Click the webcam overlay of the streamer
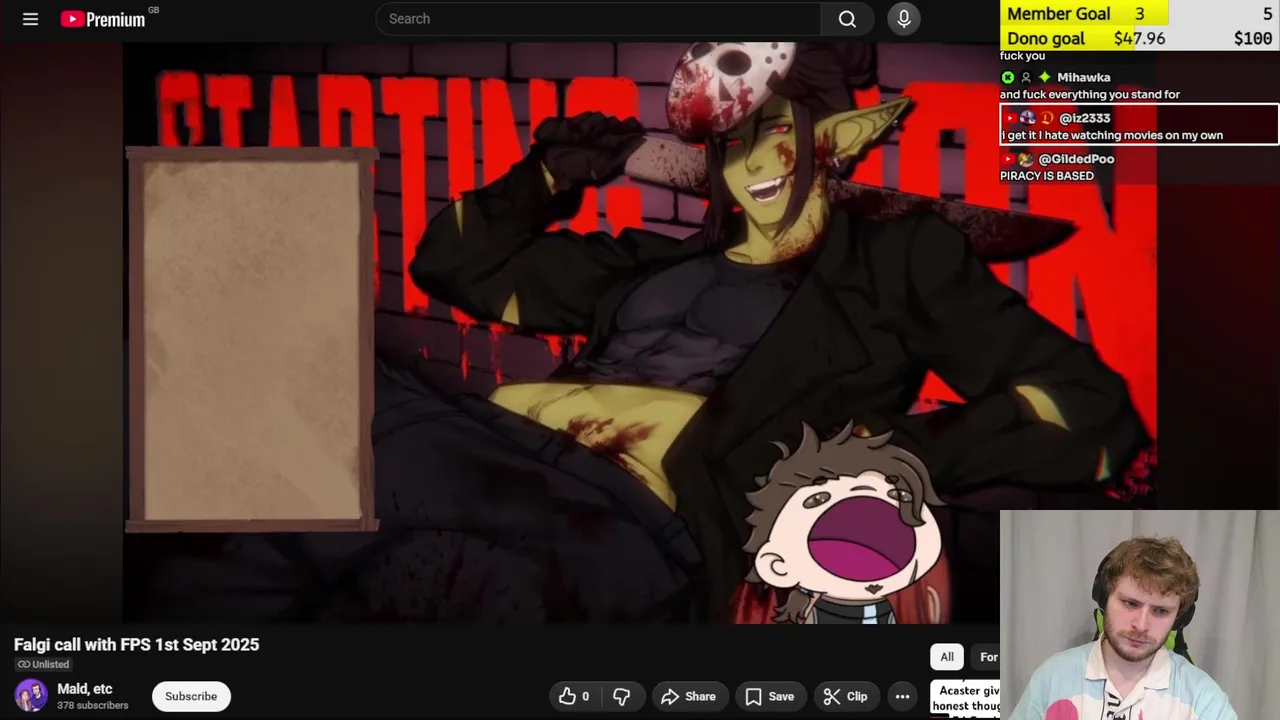This screenshot has width=1280, height=720. coord(1140,615)
